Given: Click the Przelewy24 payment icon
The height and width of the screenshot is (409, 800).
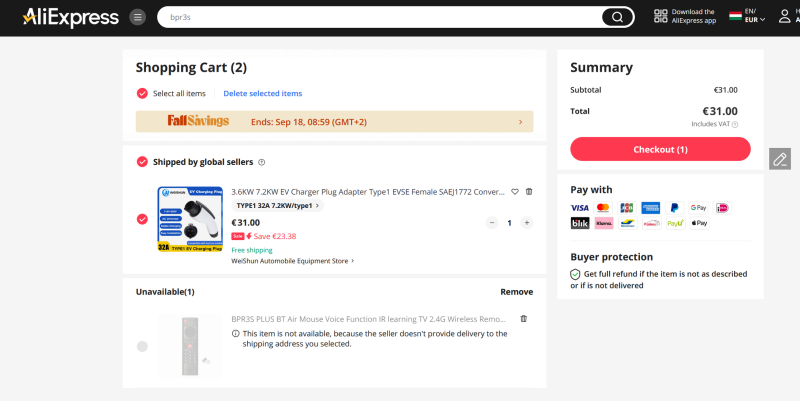Looking at the screenshot, I should point(652,223).
